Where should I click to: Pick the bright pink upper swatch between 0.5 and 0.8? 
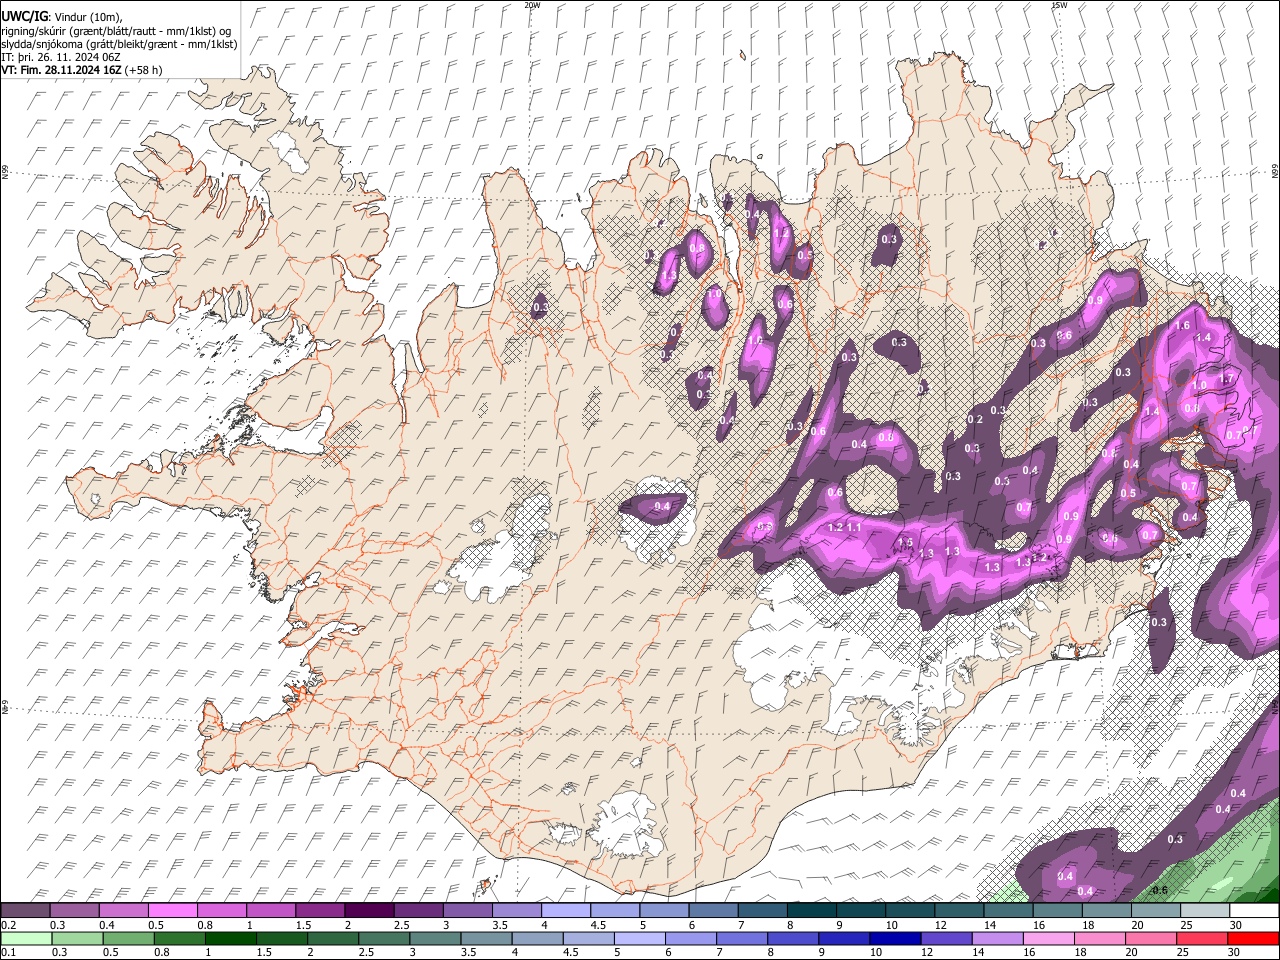tap(172, 911)
